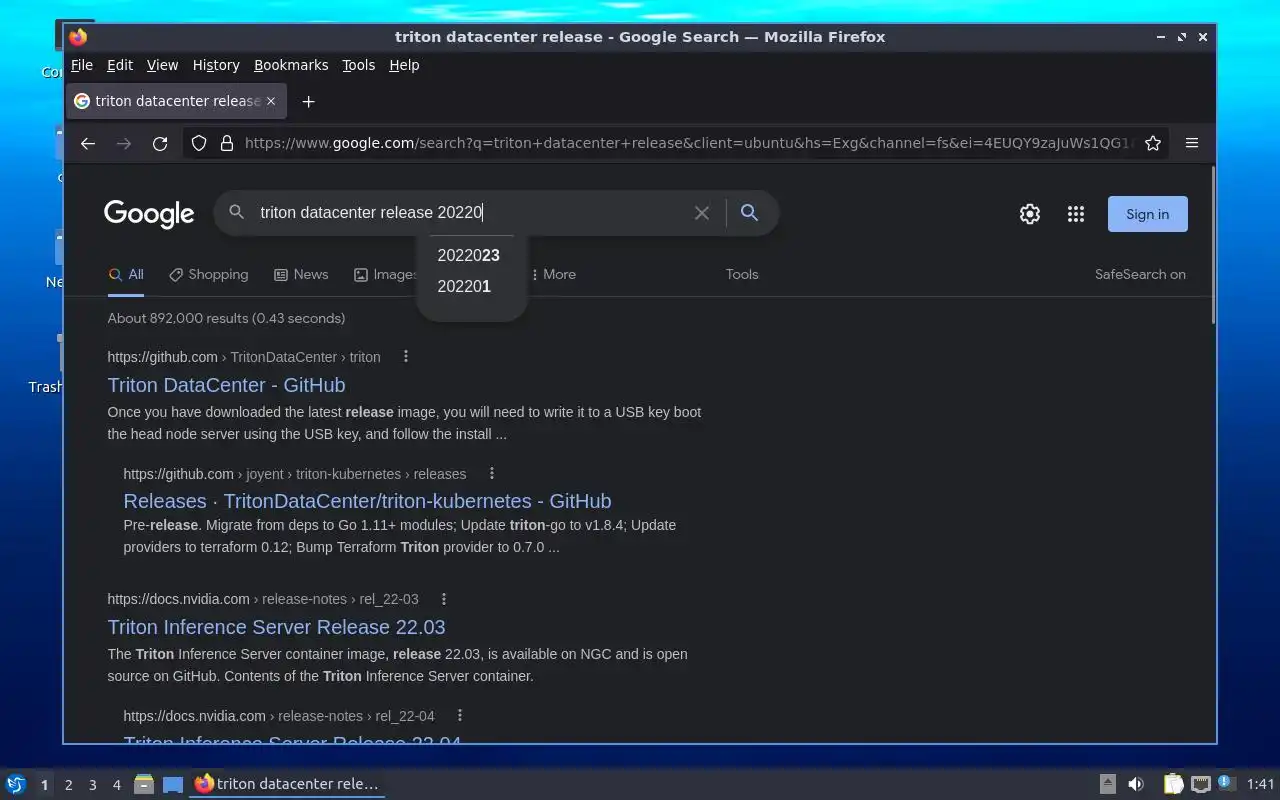This screenshot has height=800, width=1280.
Task: Open the search Tools options
Action: pyautogui.click(x=742, y=274)
